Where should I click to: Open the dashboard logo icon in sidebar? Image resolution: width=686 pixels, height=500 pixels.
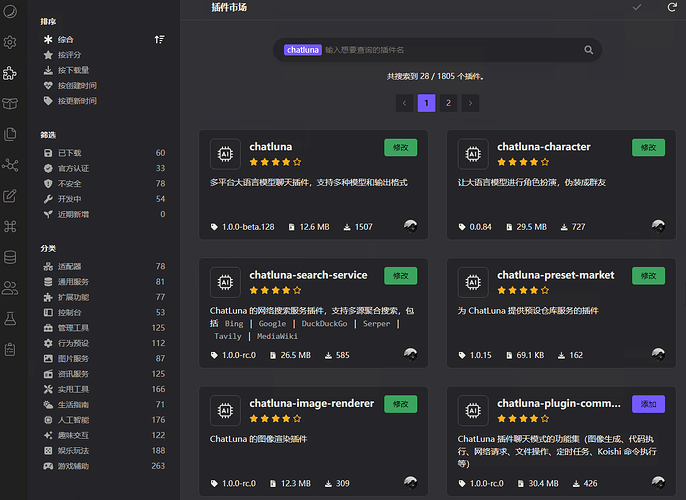point(10,11)
